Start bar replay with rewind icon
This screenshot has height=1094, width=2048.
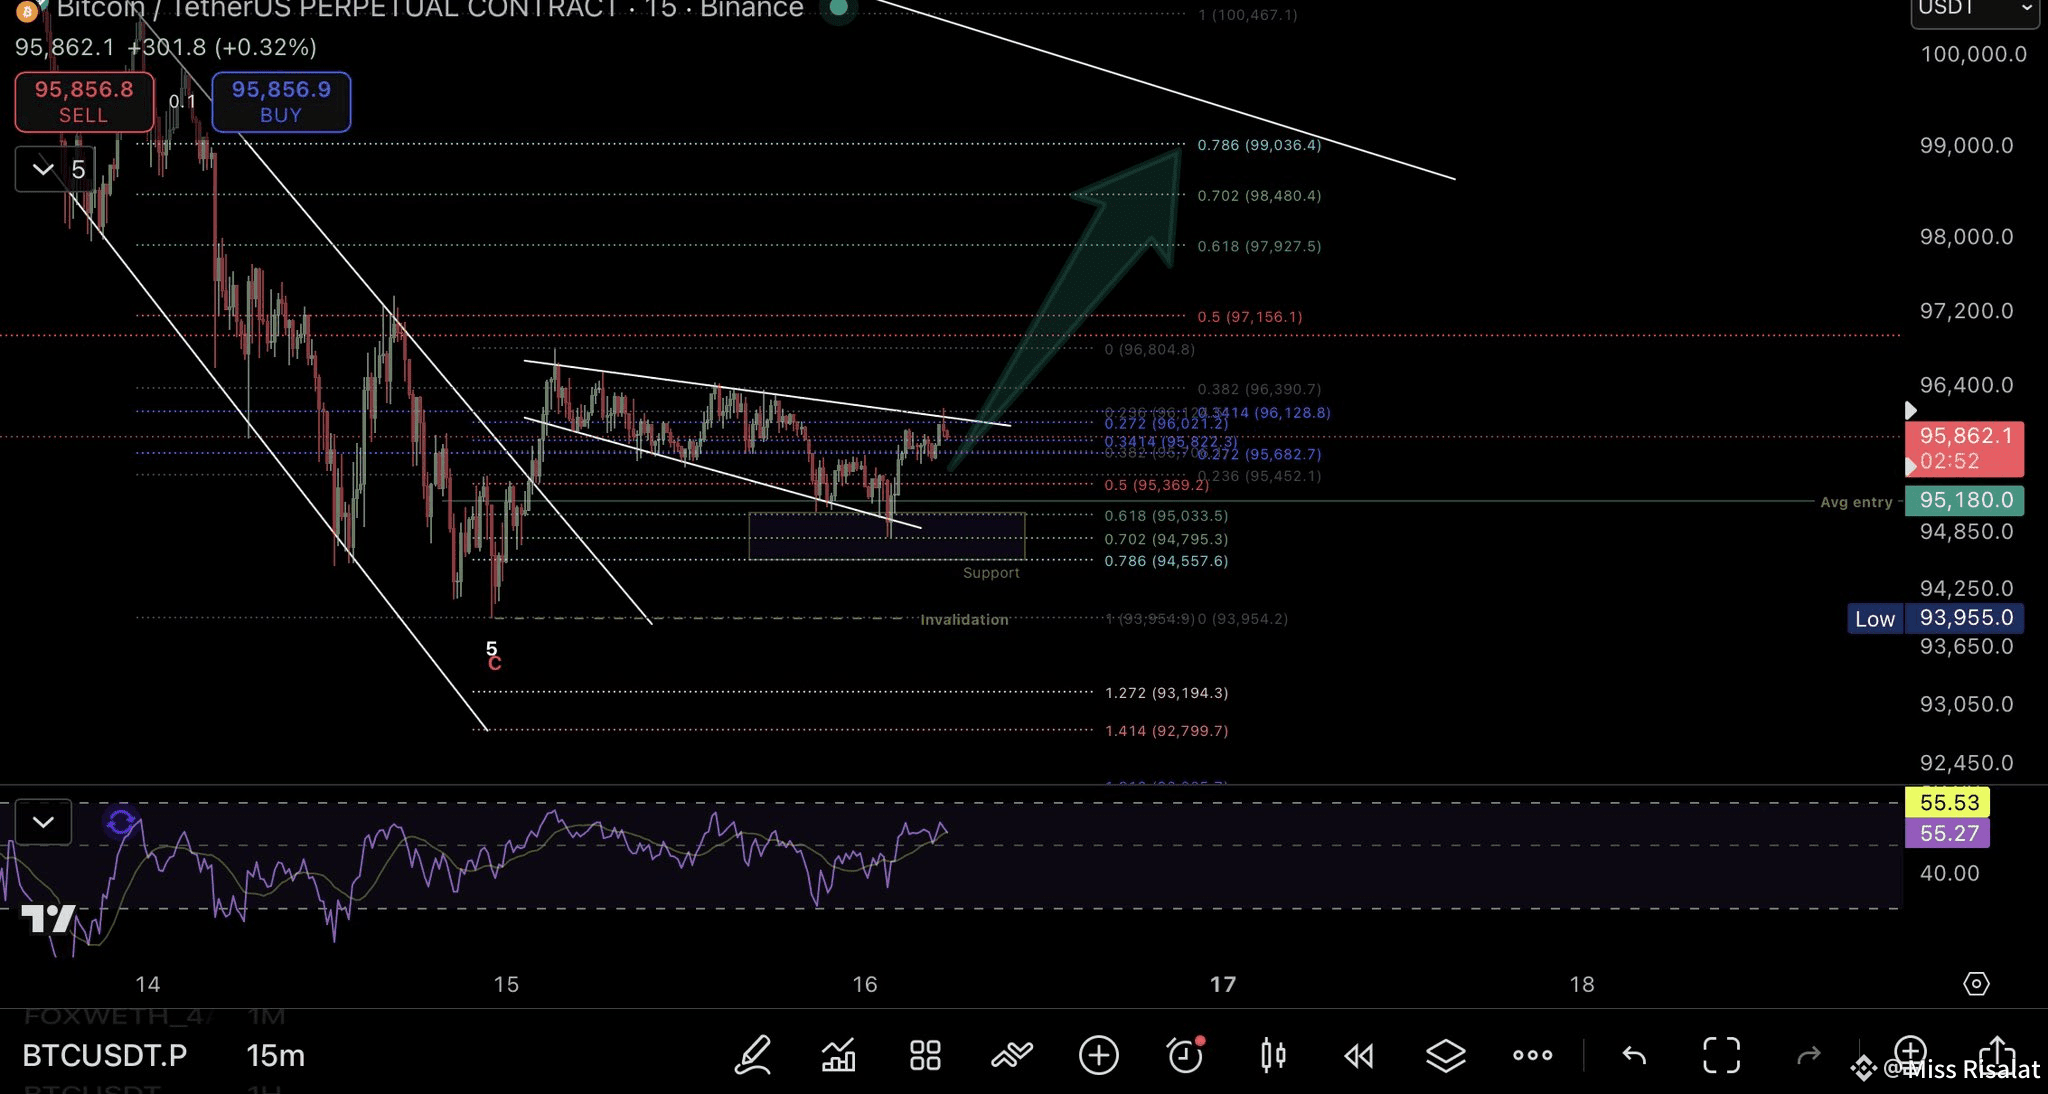click(1359, 1055)
